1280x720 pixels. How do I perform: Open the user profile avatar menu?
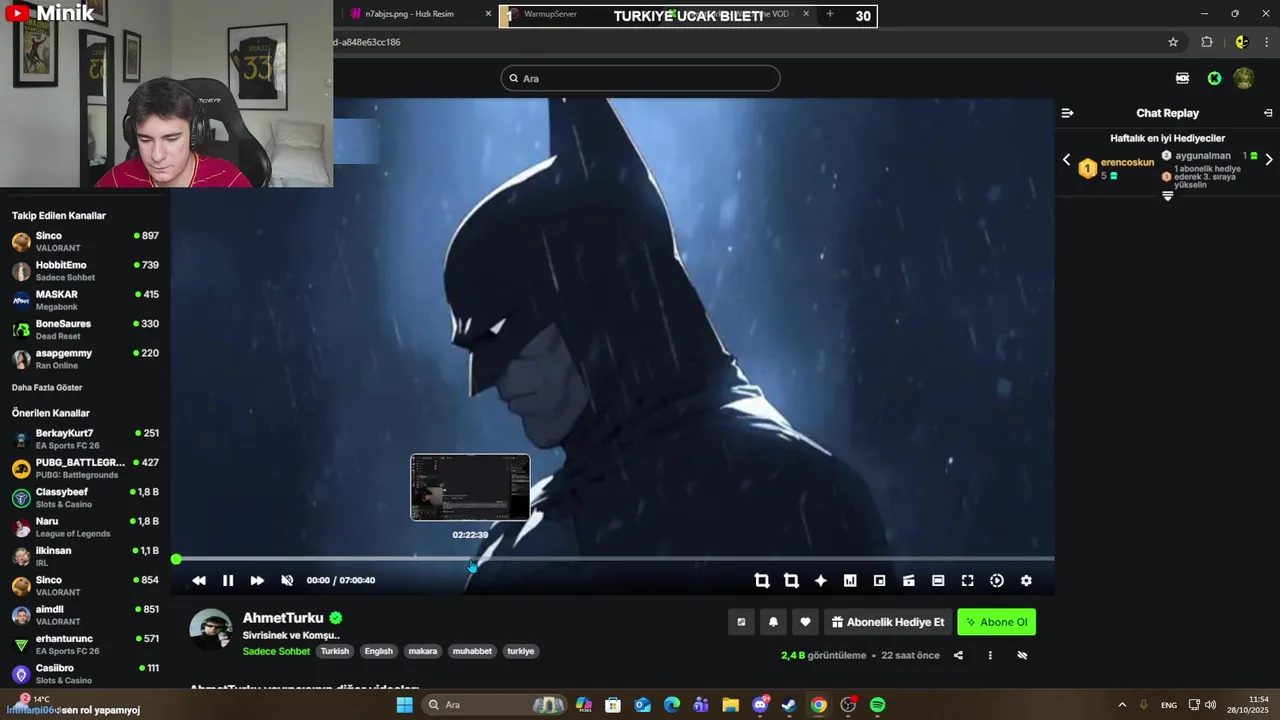click(1244, 78)
